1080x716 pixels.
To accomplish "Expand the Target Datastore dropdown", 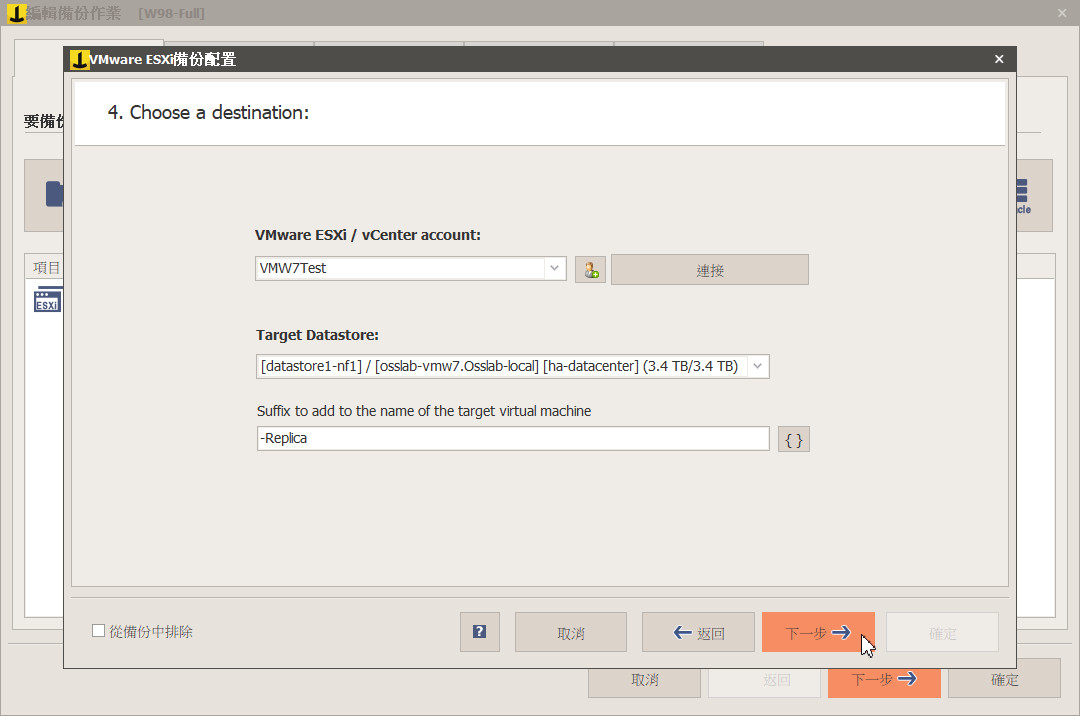I will coord(756,366).
